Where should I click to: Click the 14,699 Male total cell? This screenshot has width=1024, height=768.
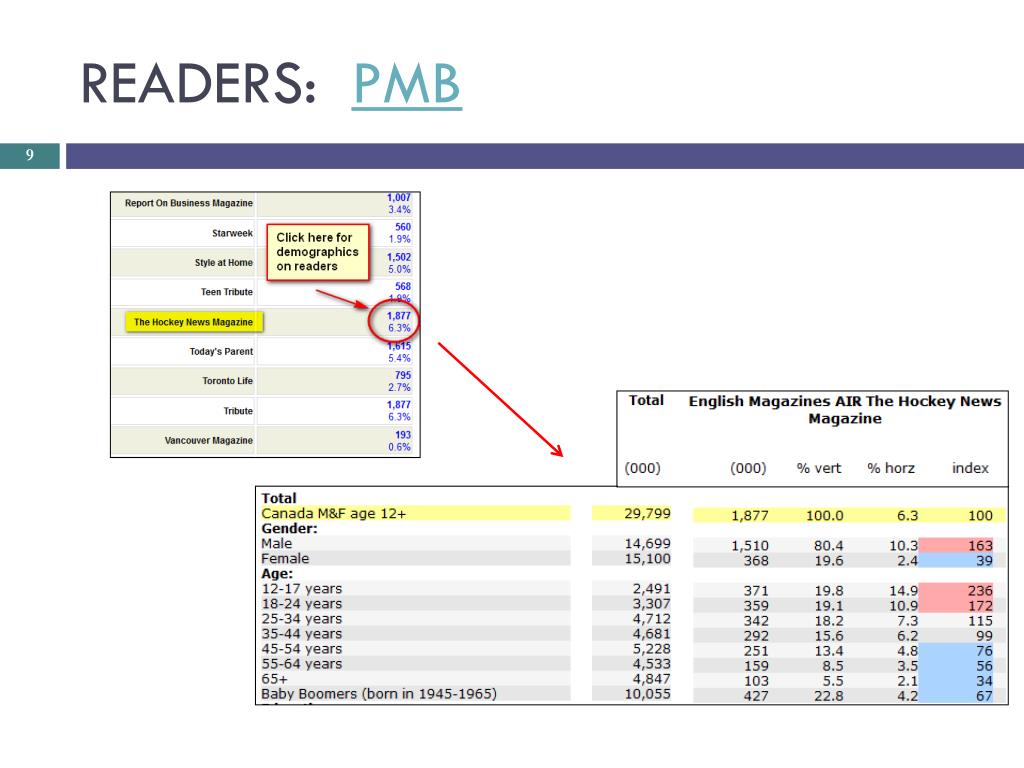pos(647,543)
